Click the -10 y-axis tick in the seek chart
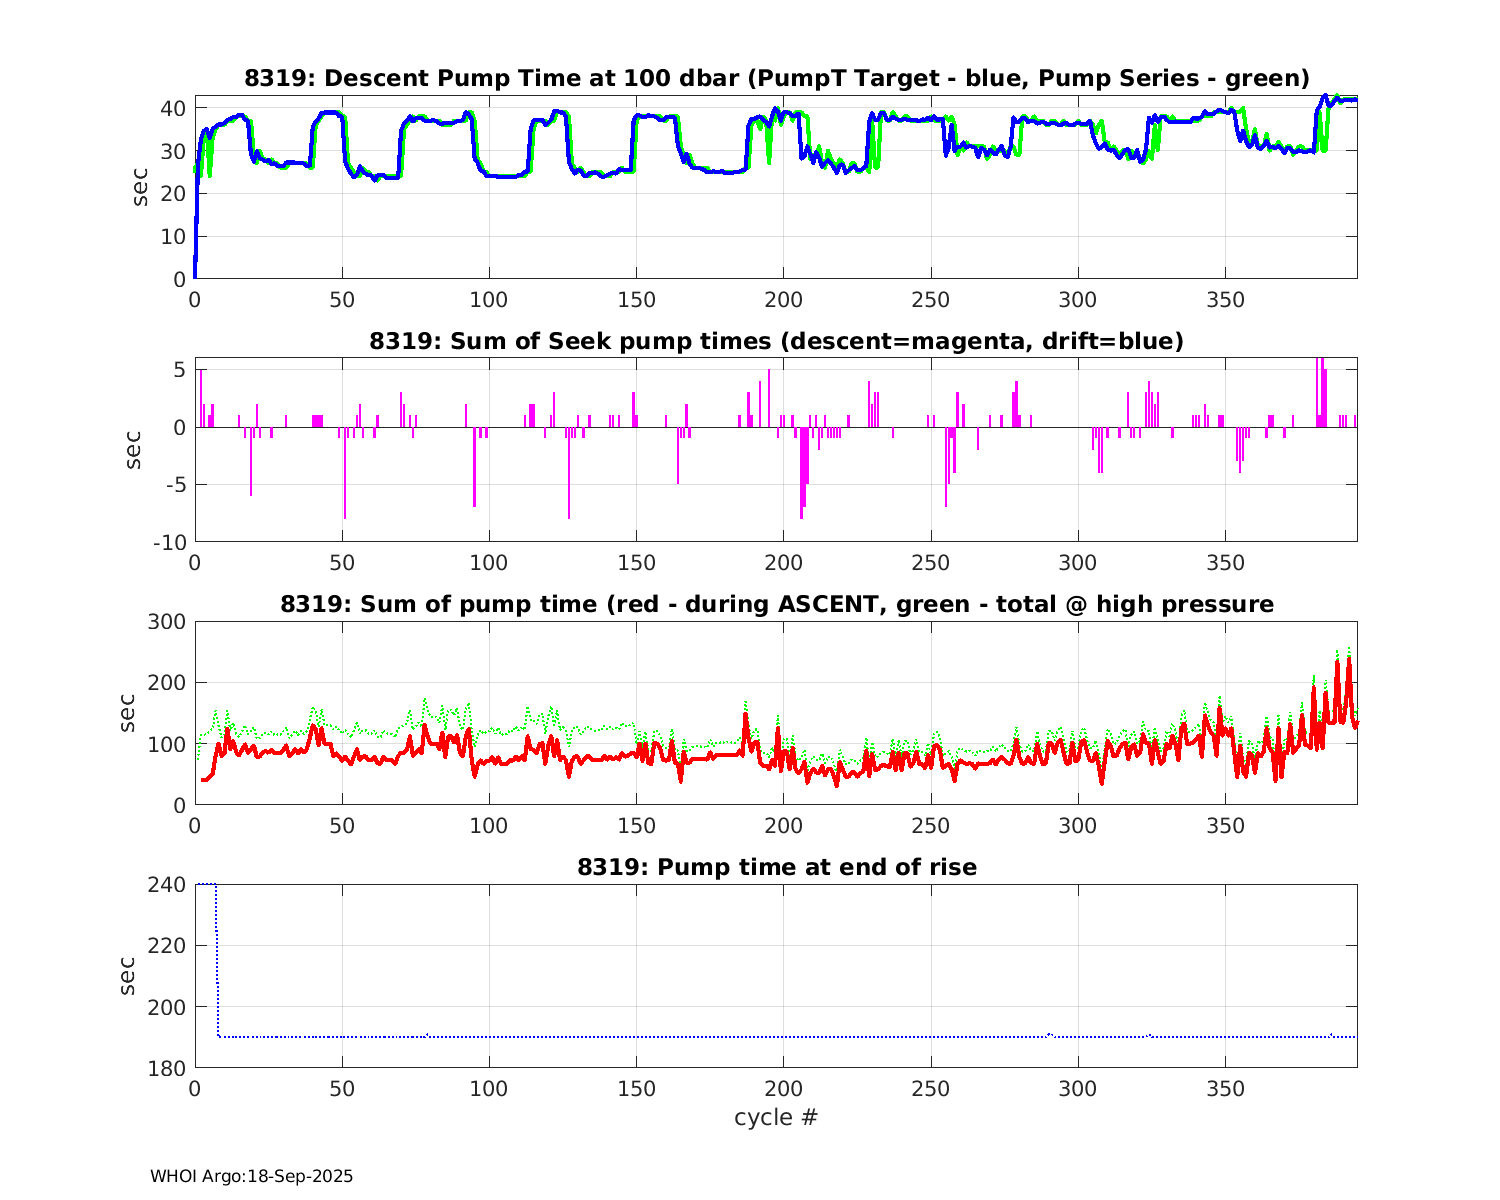The height and width of the screenshot is (1200, 1500). click(168, 542)
